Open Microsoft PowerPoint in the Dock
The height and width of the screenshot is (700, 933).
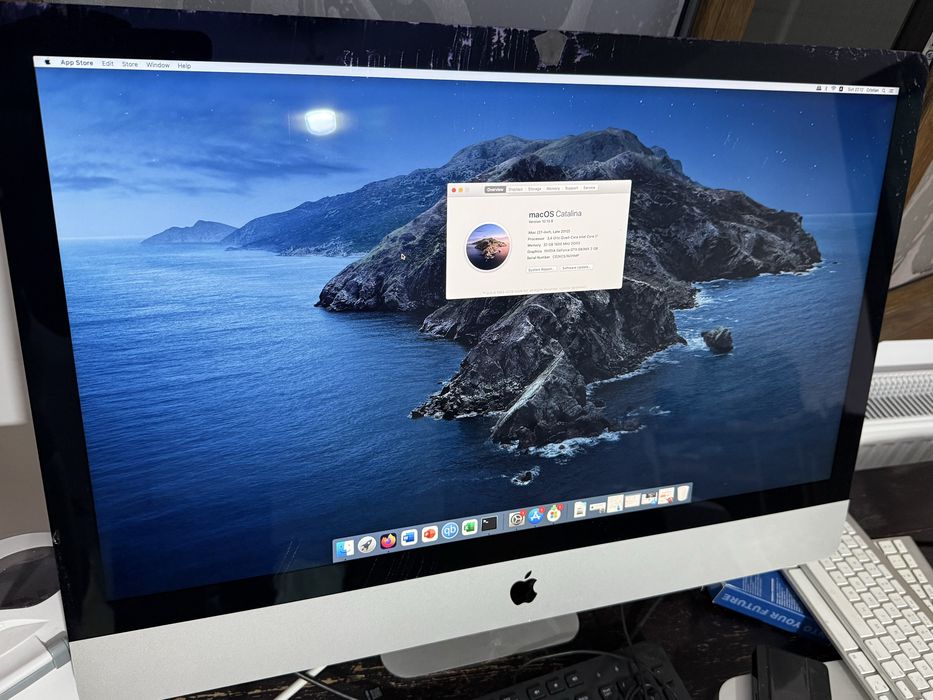tap(430, 534)
